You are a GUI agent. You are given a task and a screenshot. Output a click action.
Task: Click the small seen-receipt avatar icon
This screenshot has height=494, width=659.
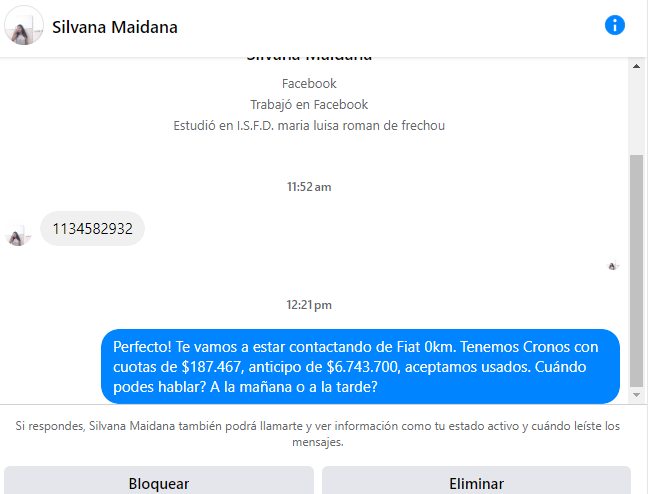tap(613, 266)
